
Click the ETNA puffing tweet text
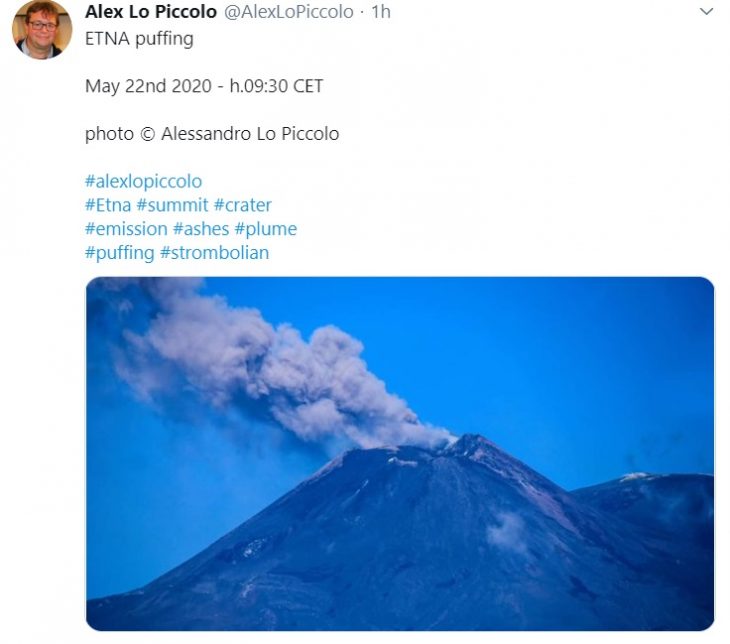pyautogui.click(x=139, y=39)
